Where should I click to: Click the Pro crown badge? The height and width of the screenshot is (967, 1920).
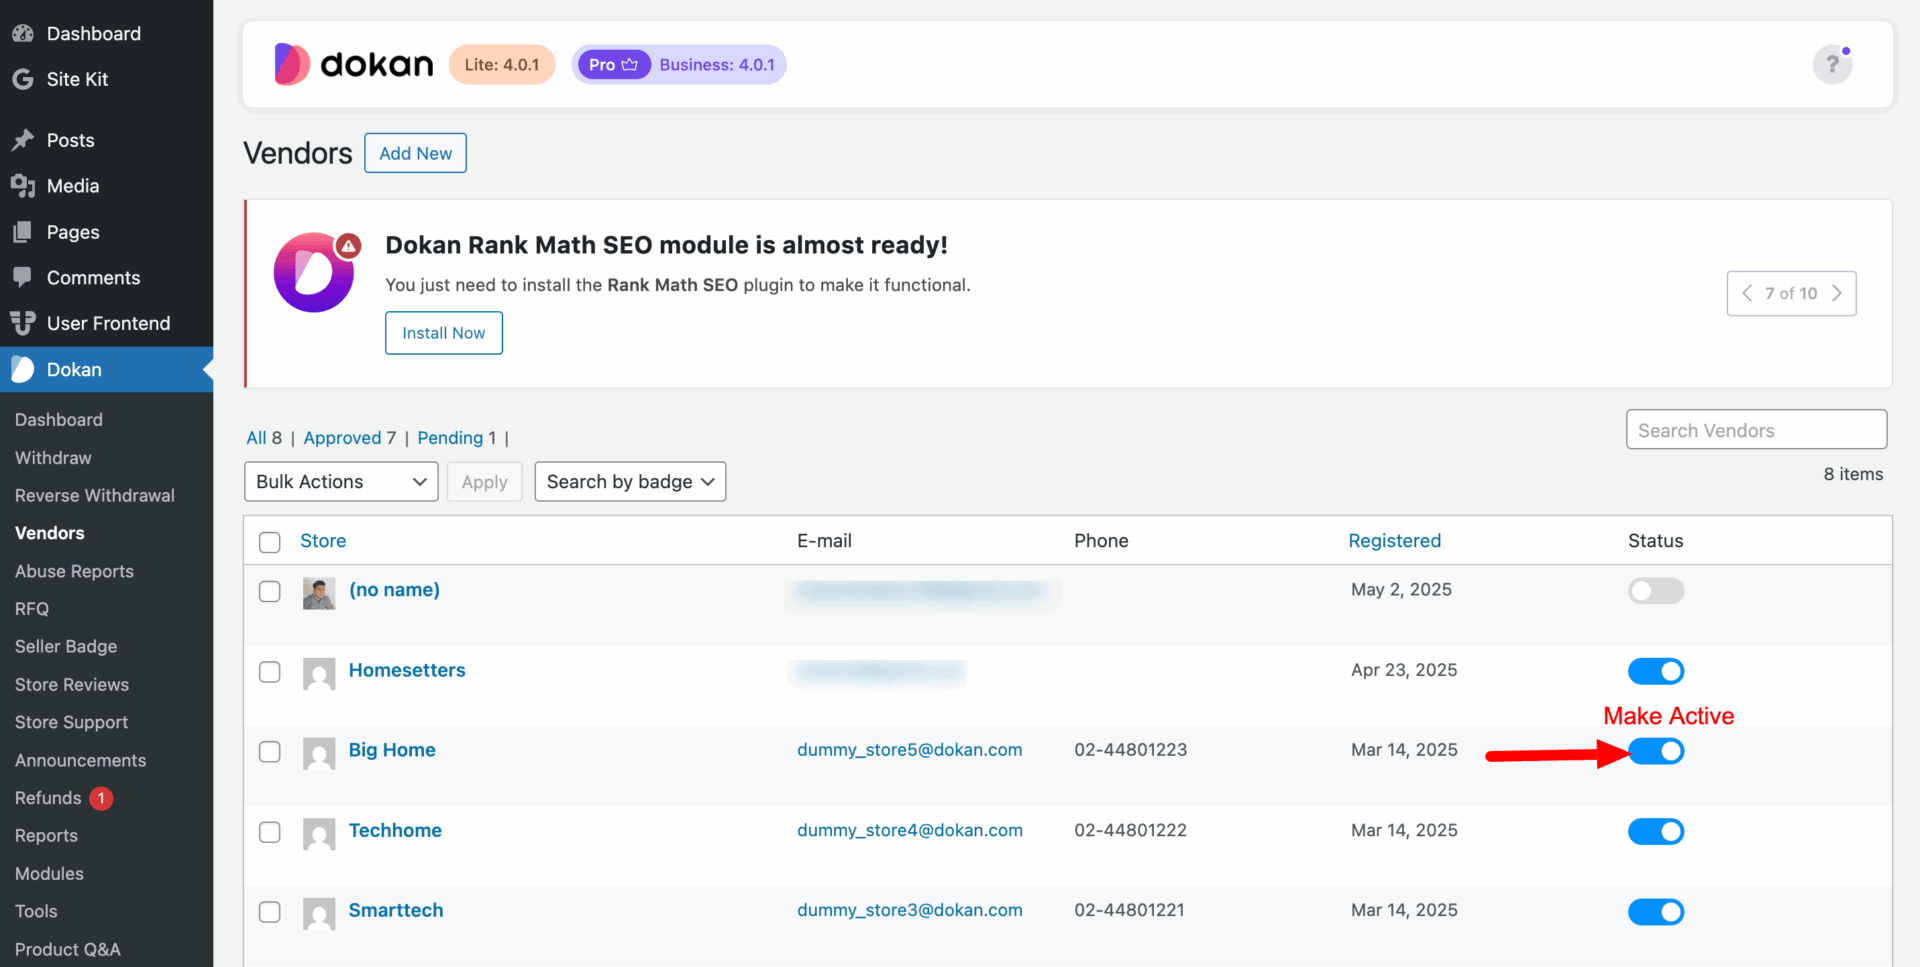click(614, 65)
